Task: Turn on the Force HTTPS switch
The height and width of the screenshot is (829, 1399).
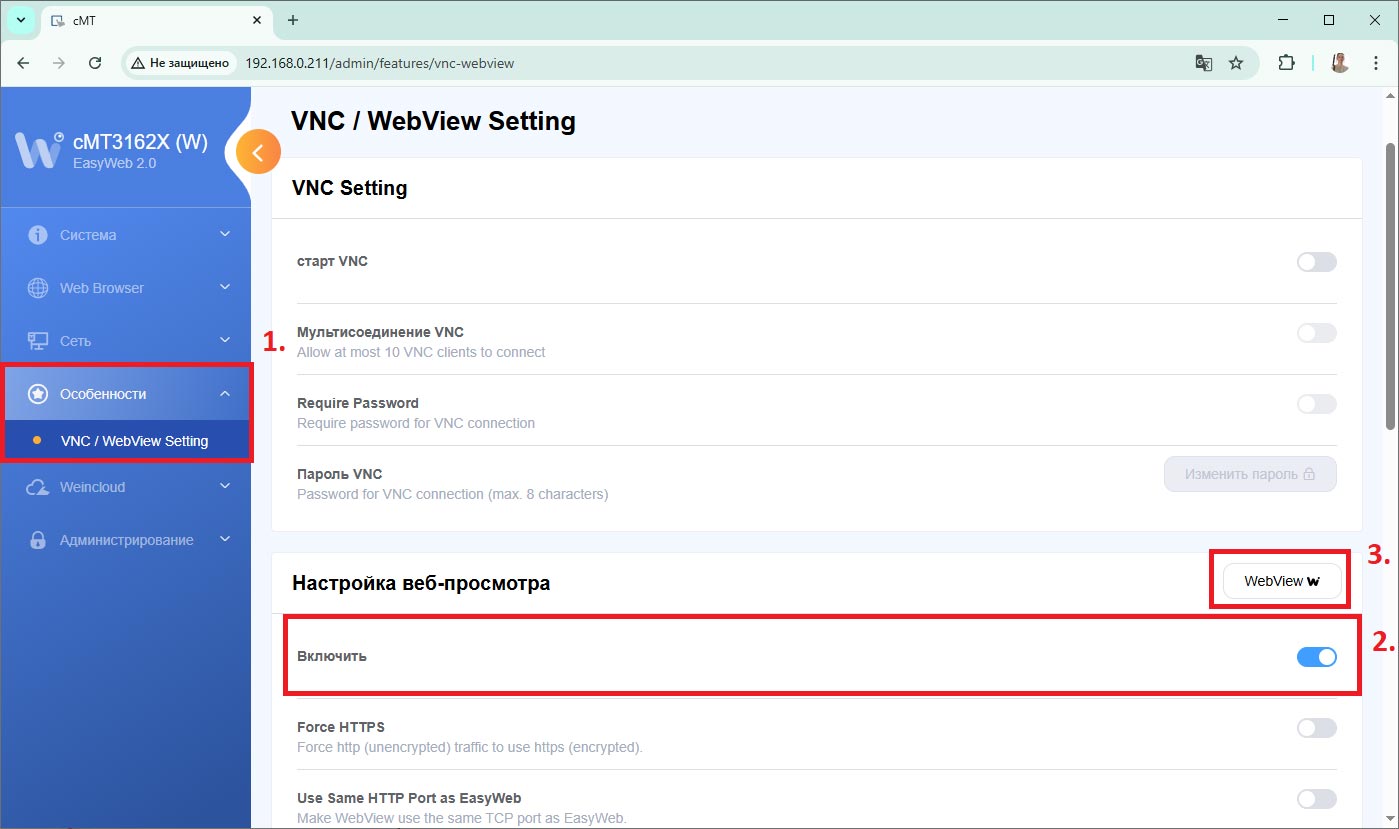Action: [1316, 728]
